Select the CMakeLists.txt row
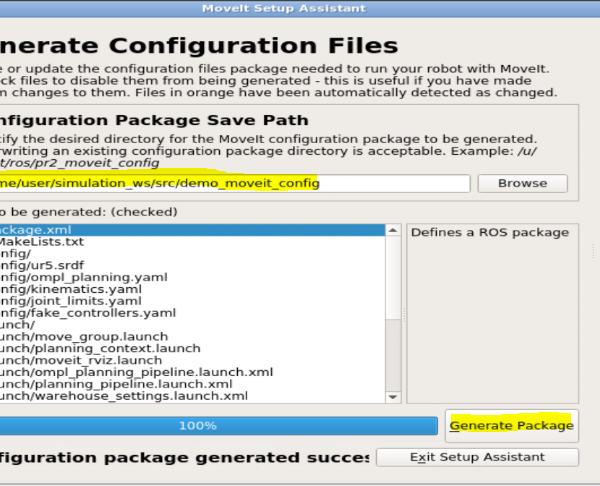Screen dimensions: 600x486 click(x=192, y=242)
